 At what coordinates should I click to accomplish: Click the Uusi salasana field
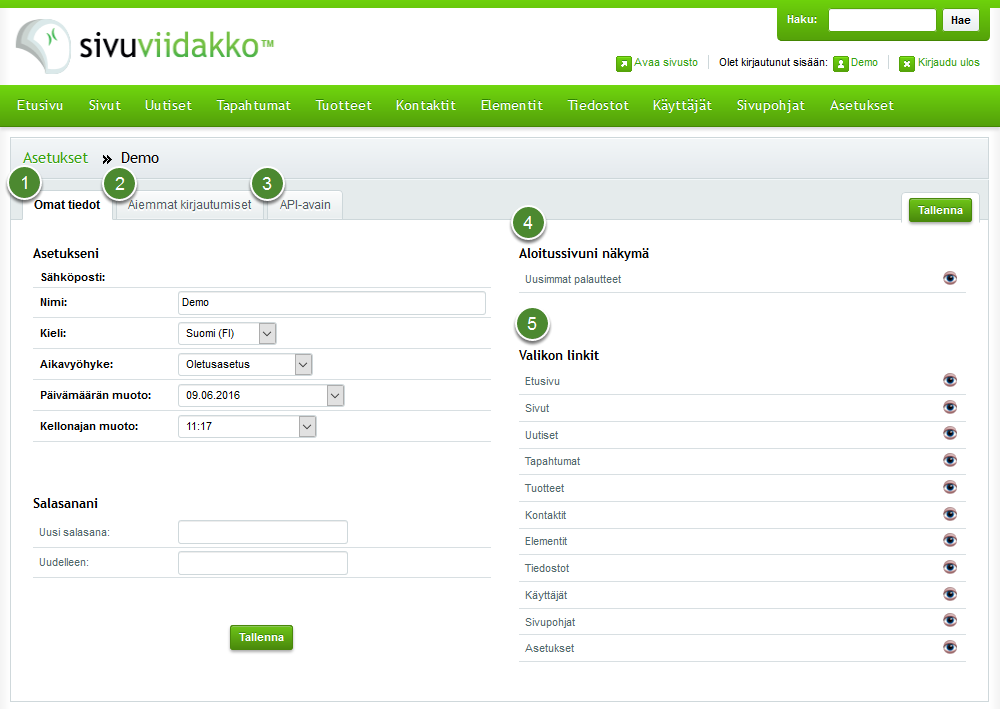pyautogui.click(x=263, y=532)
